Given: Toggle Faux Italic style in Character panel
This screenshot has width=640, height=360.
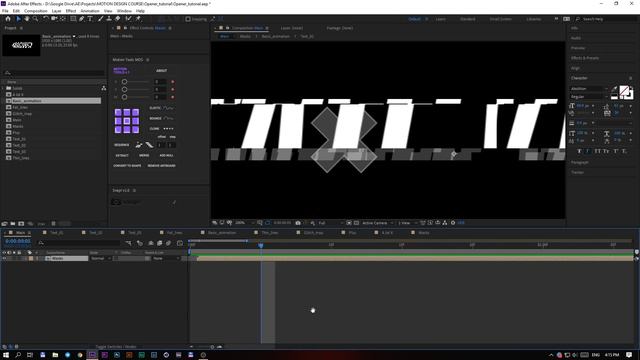Looking at the screenshot, I should click(588, 151).
